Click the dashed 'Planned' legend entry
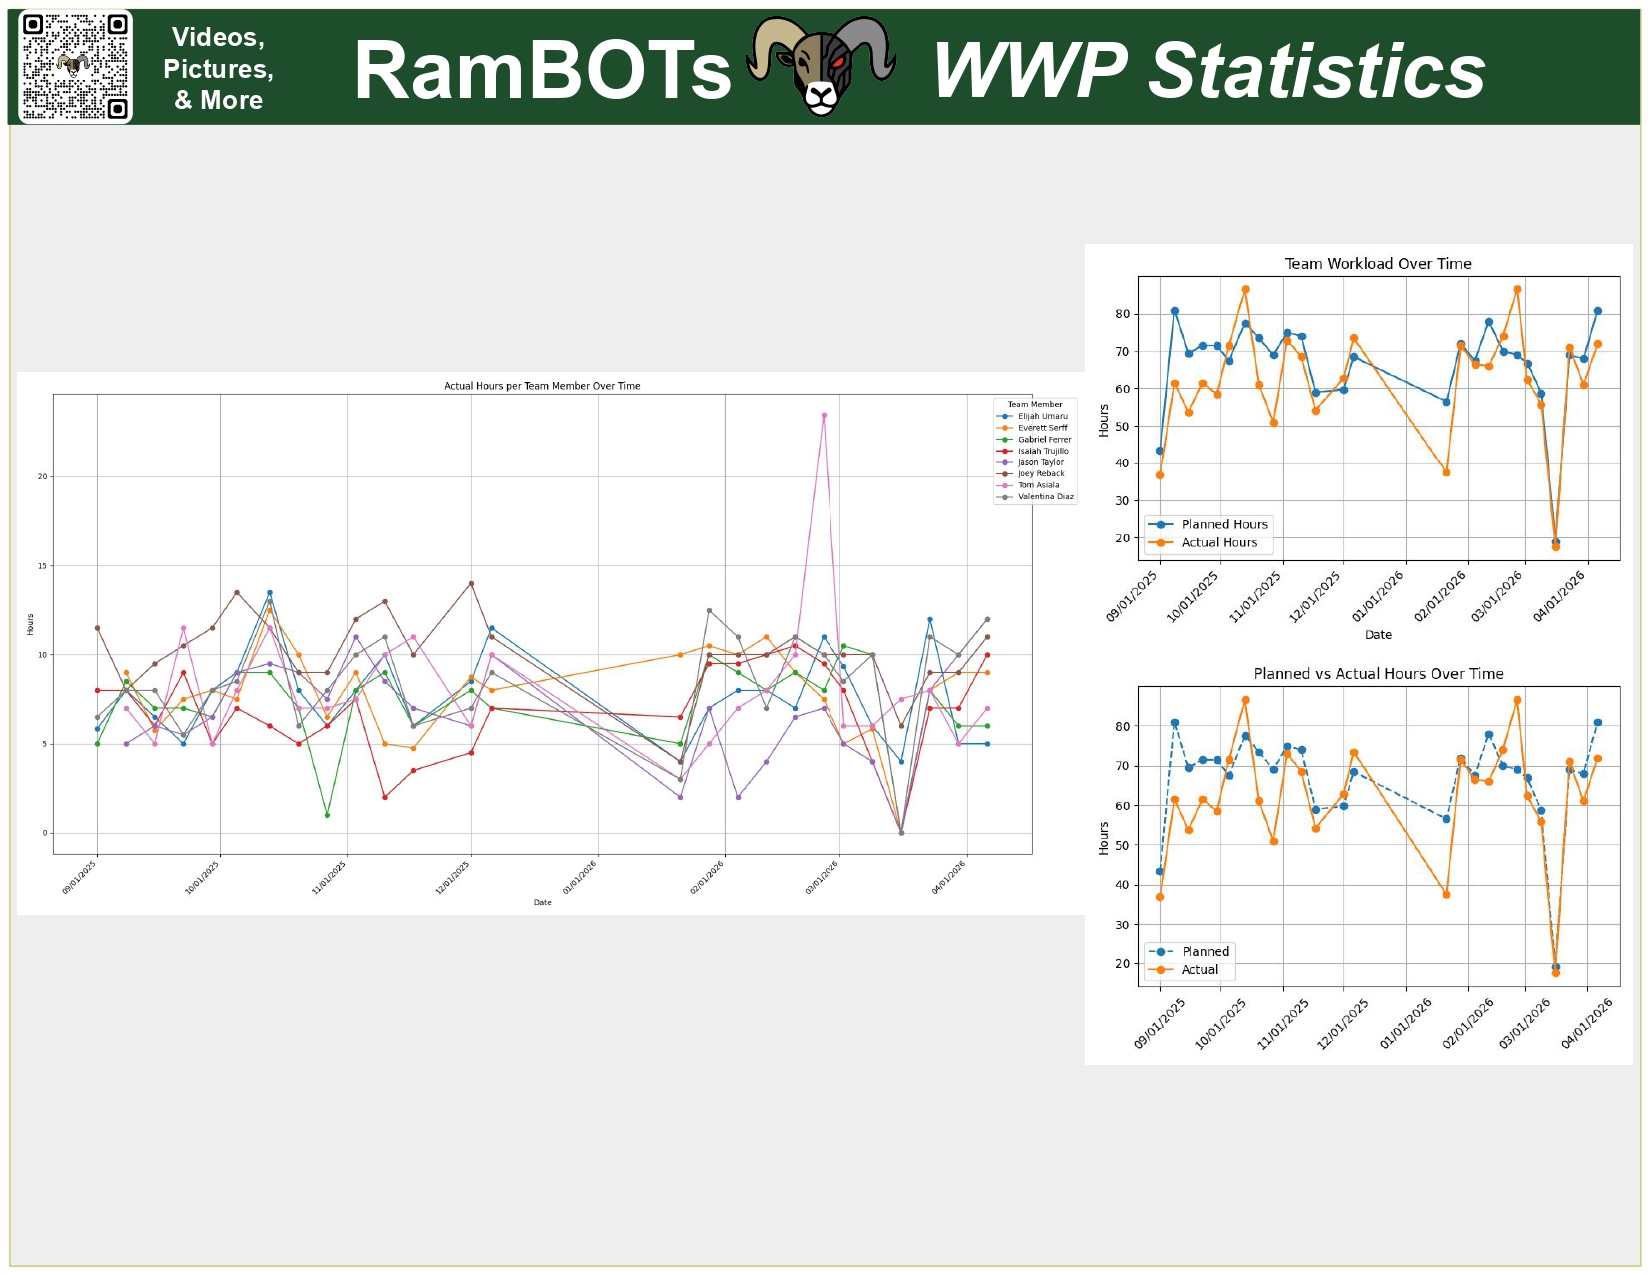This screenshot has width=1650, height=1275. [1189, 952]
